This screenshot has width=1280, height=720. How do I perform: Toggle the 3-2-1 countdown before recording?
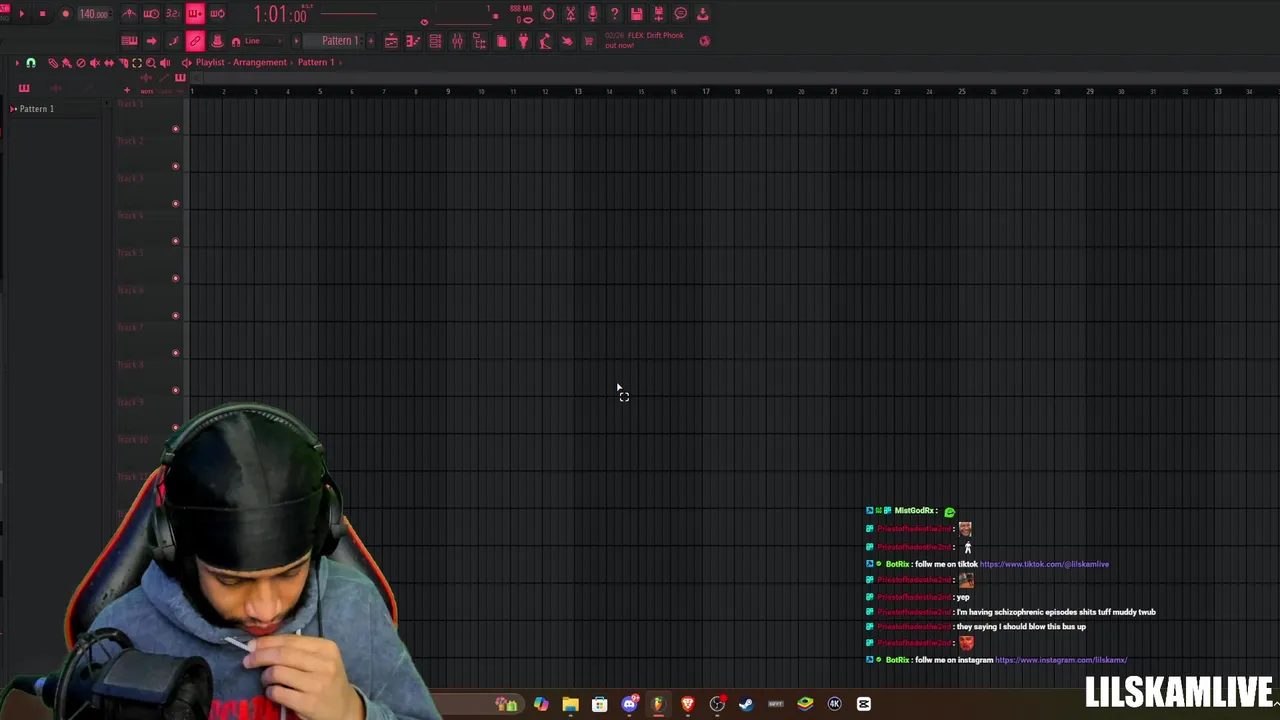coord(173,14)
